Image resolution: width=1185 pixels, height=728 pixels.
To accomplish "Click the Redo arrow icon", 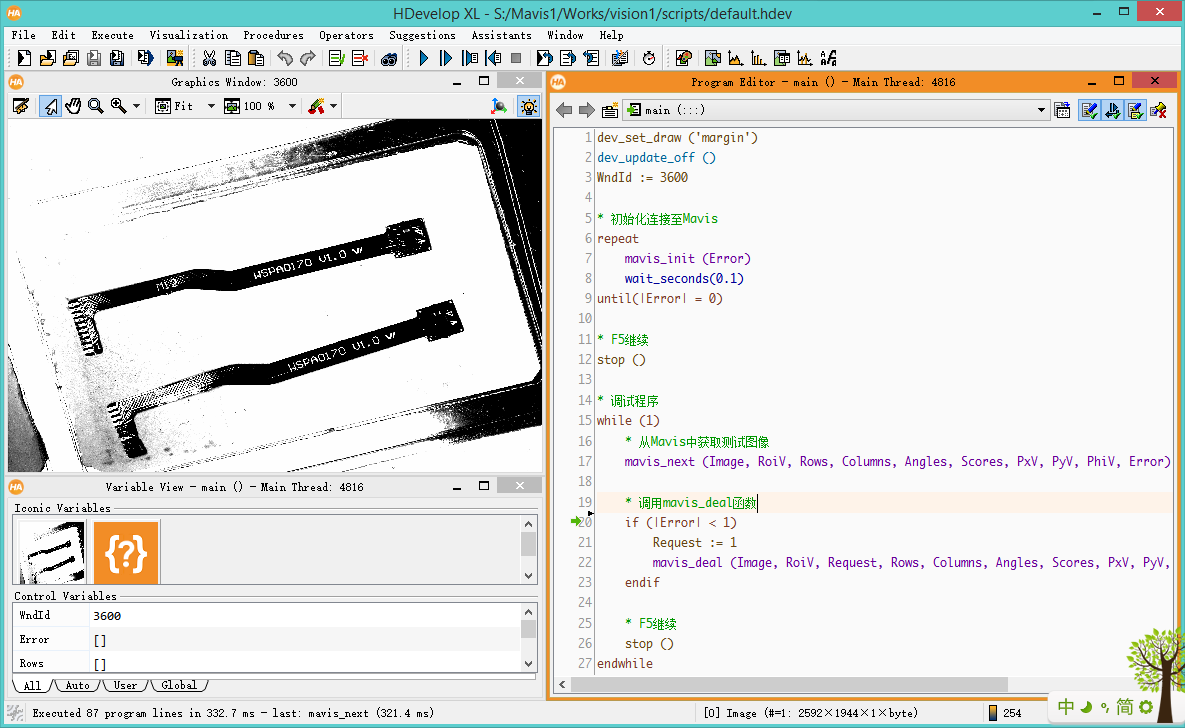I will (x=308, y=58).
